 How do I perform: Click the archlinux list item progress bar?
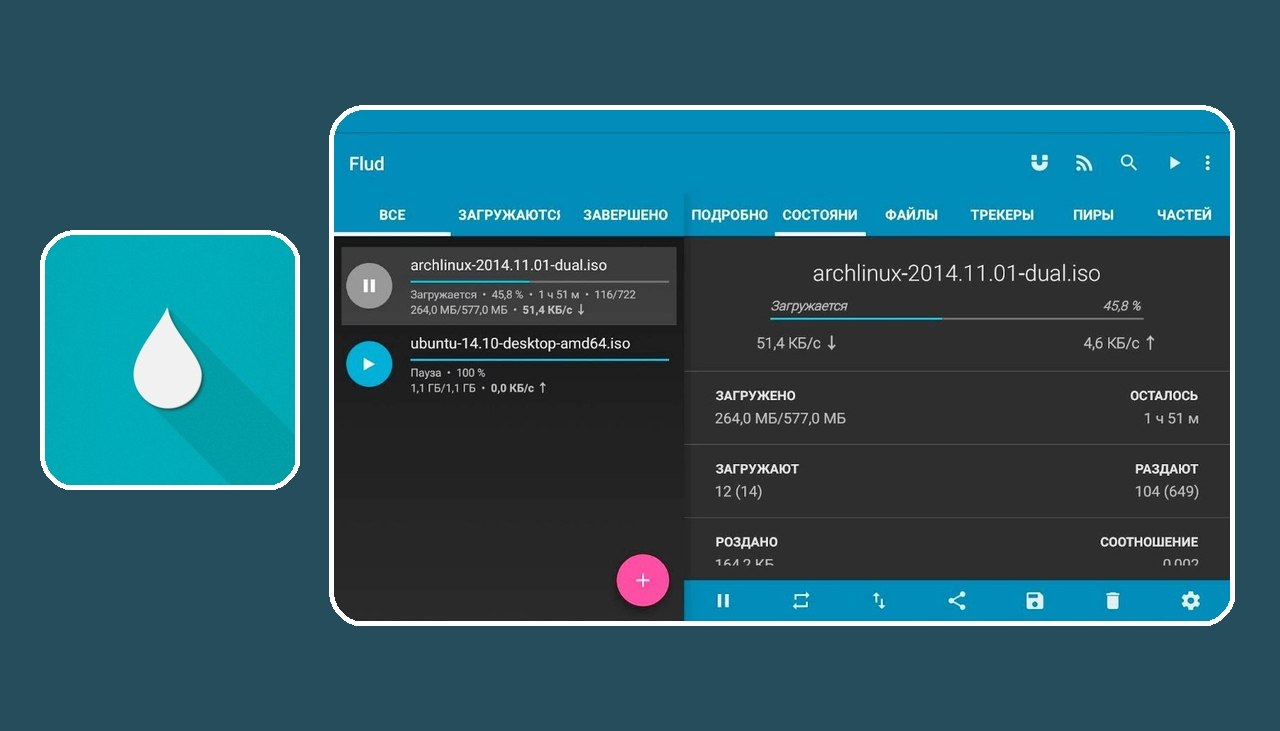(539, 282)
